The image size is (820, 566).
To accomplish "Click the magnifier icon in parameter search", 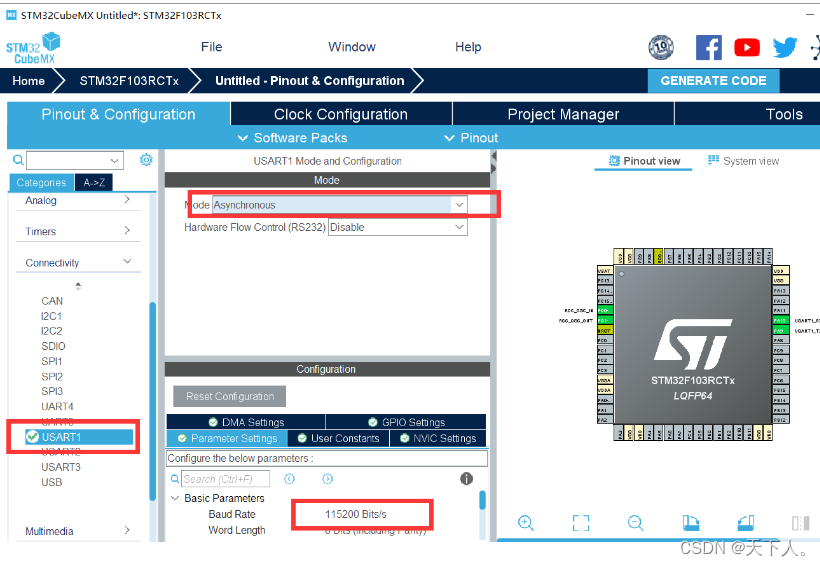I will tap(175, 479).
